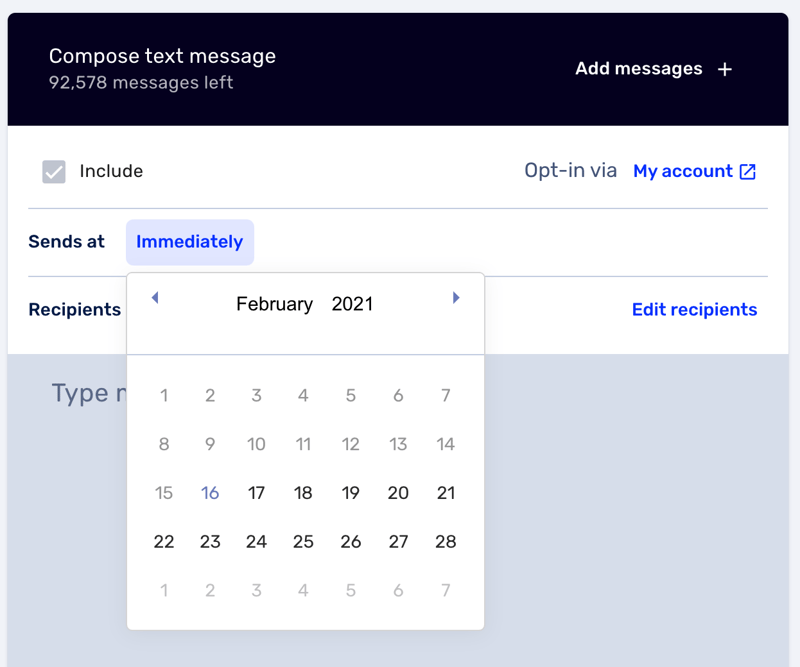Screen dimensions: 800x667
Task: Click the plus icon beside Add messages
Action: (724, 69)
